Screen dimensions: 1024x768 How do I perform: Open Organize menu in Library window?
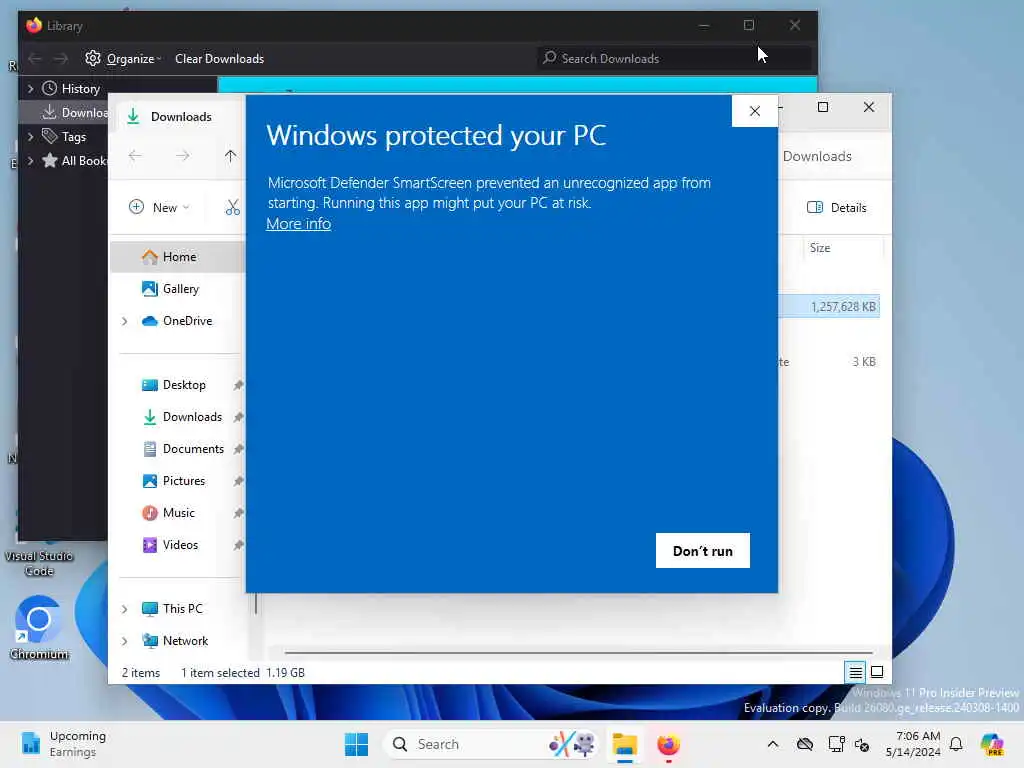(x=134, y=59)
